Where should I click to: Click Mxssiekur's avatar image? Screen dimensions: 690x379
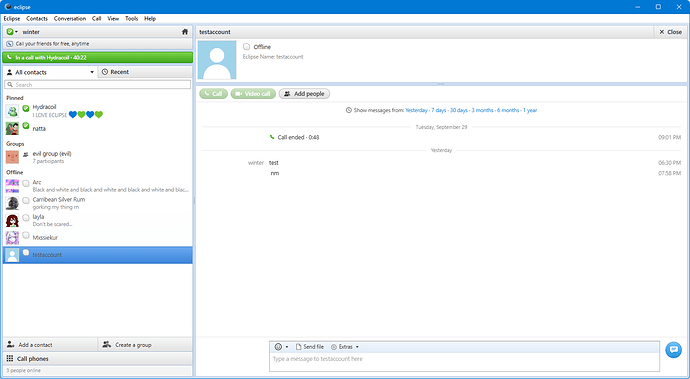[12, 237]
